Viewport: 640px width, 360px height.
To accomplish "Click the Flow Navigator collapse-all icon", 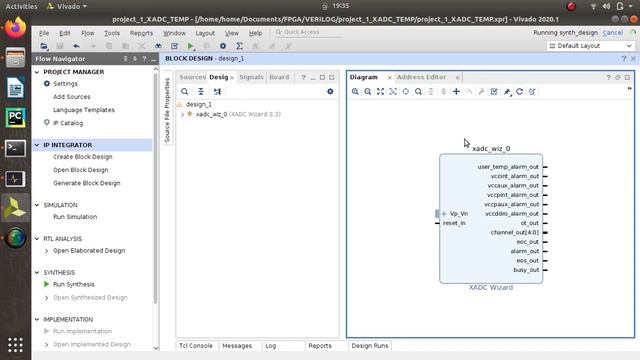I will click(125, 59).
